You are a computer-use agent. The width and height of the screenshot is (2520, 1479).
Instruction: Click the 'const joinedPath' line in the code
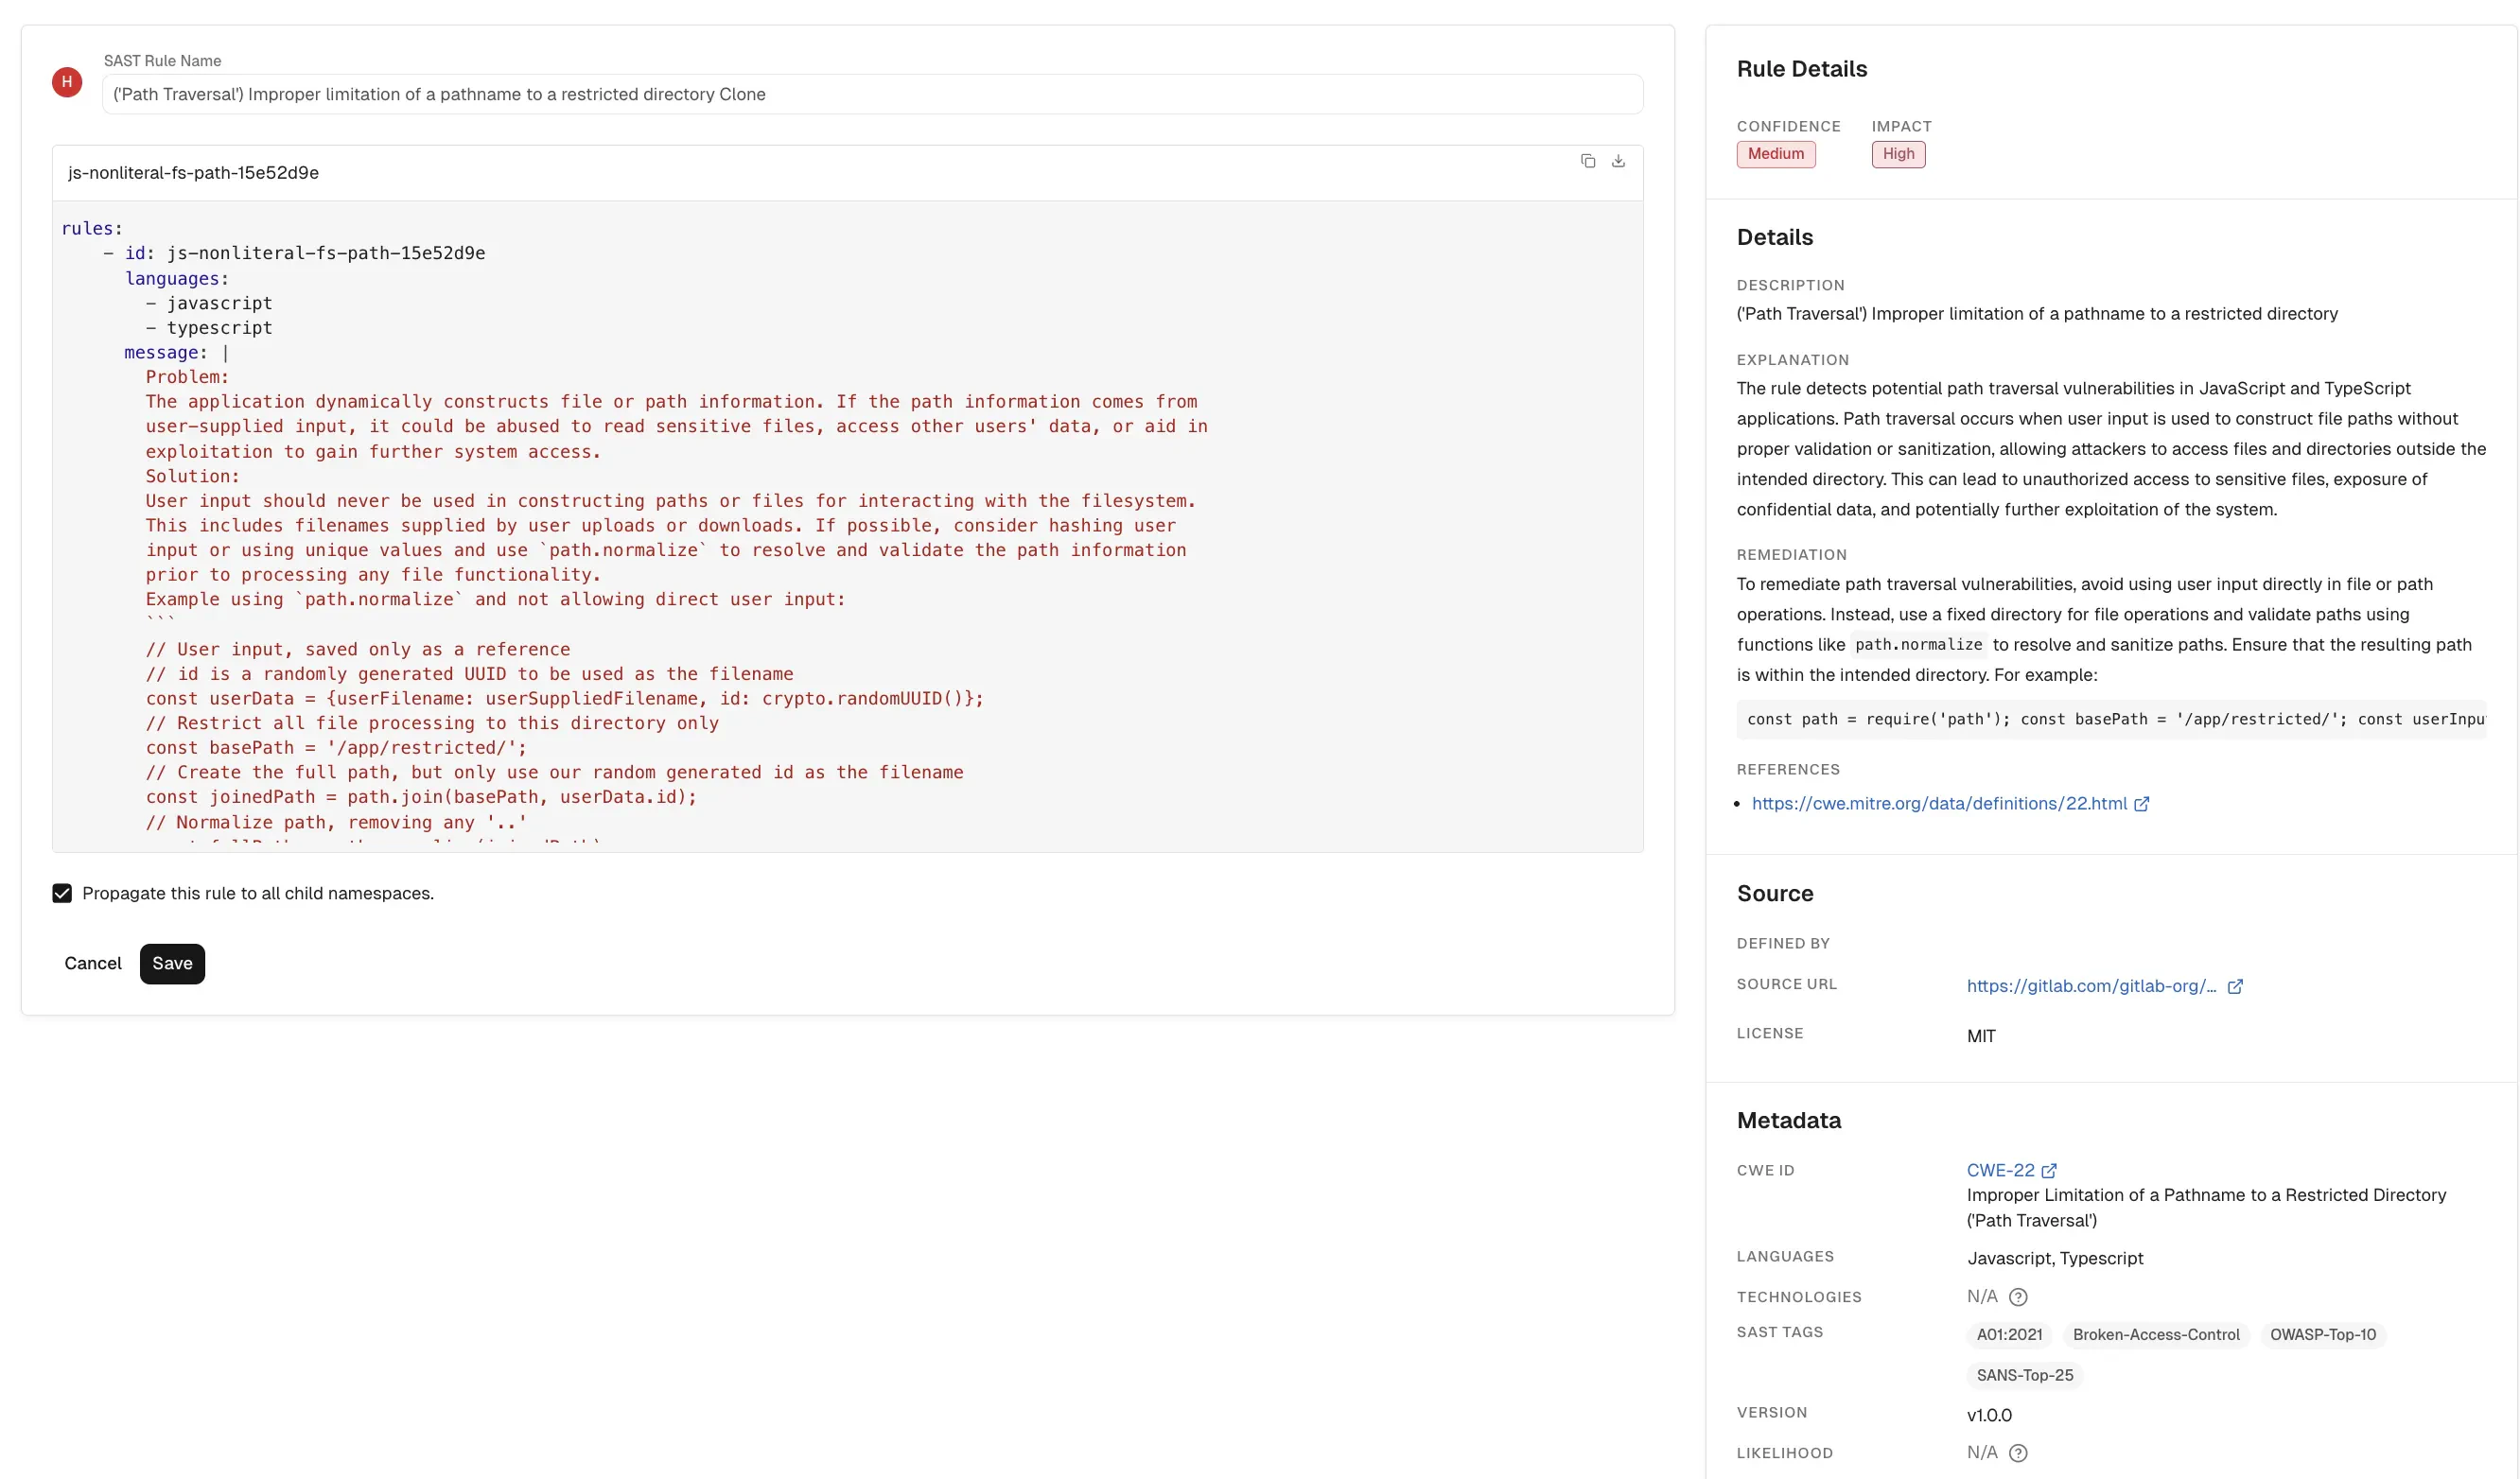click(x=421, y=797)
